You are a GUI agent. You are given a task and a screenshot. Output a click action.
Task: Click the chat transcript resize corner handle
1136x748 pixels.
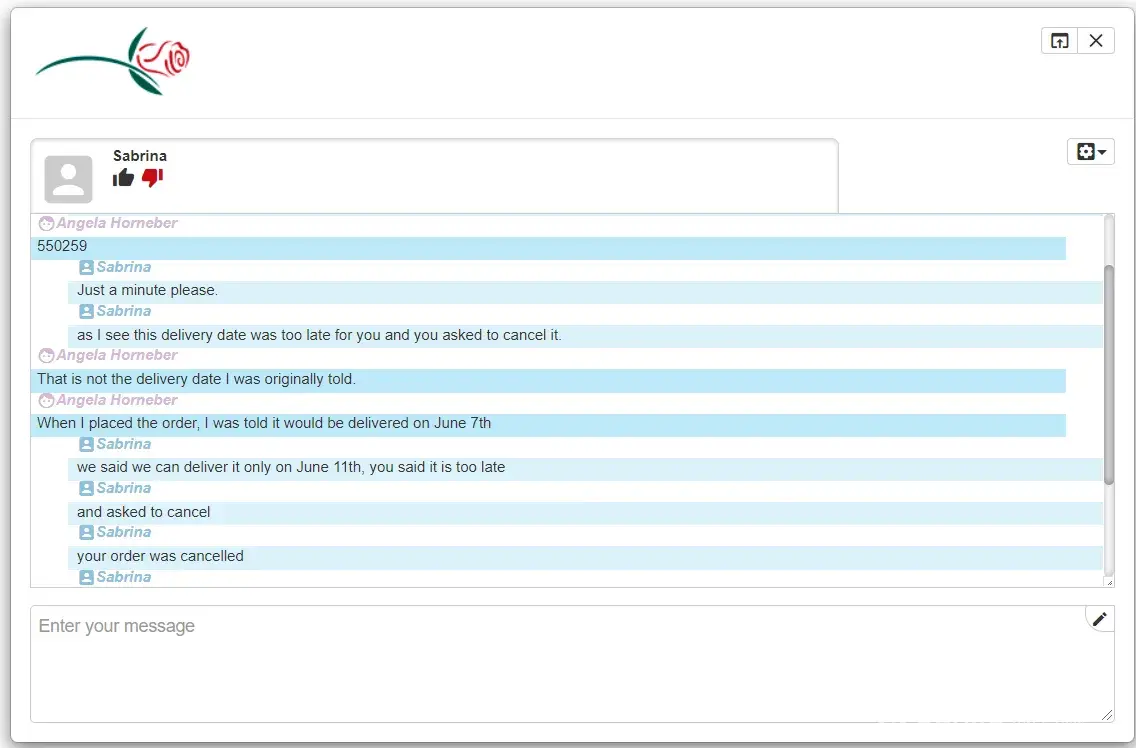pyautogui.click(x=1108, y=581)
